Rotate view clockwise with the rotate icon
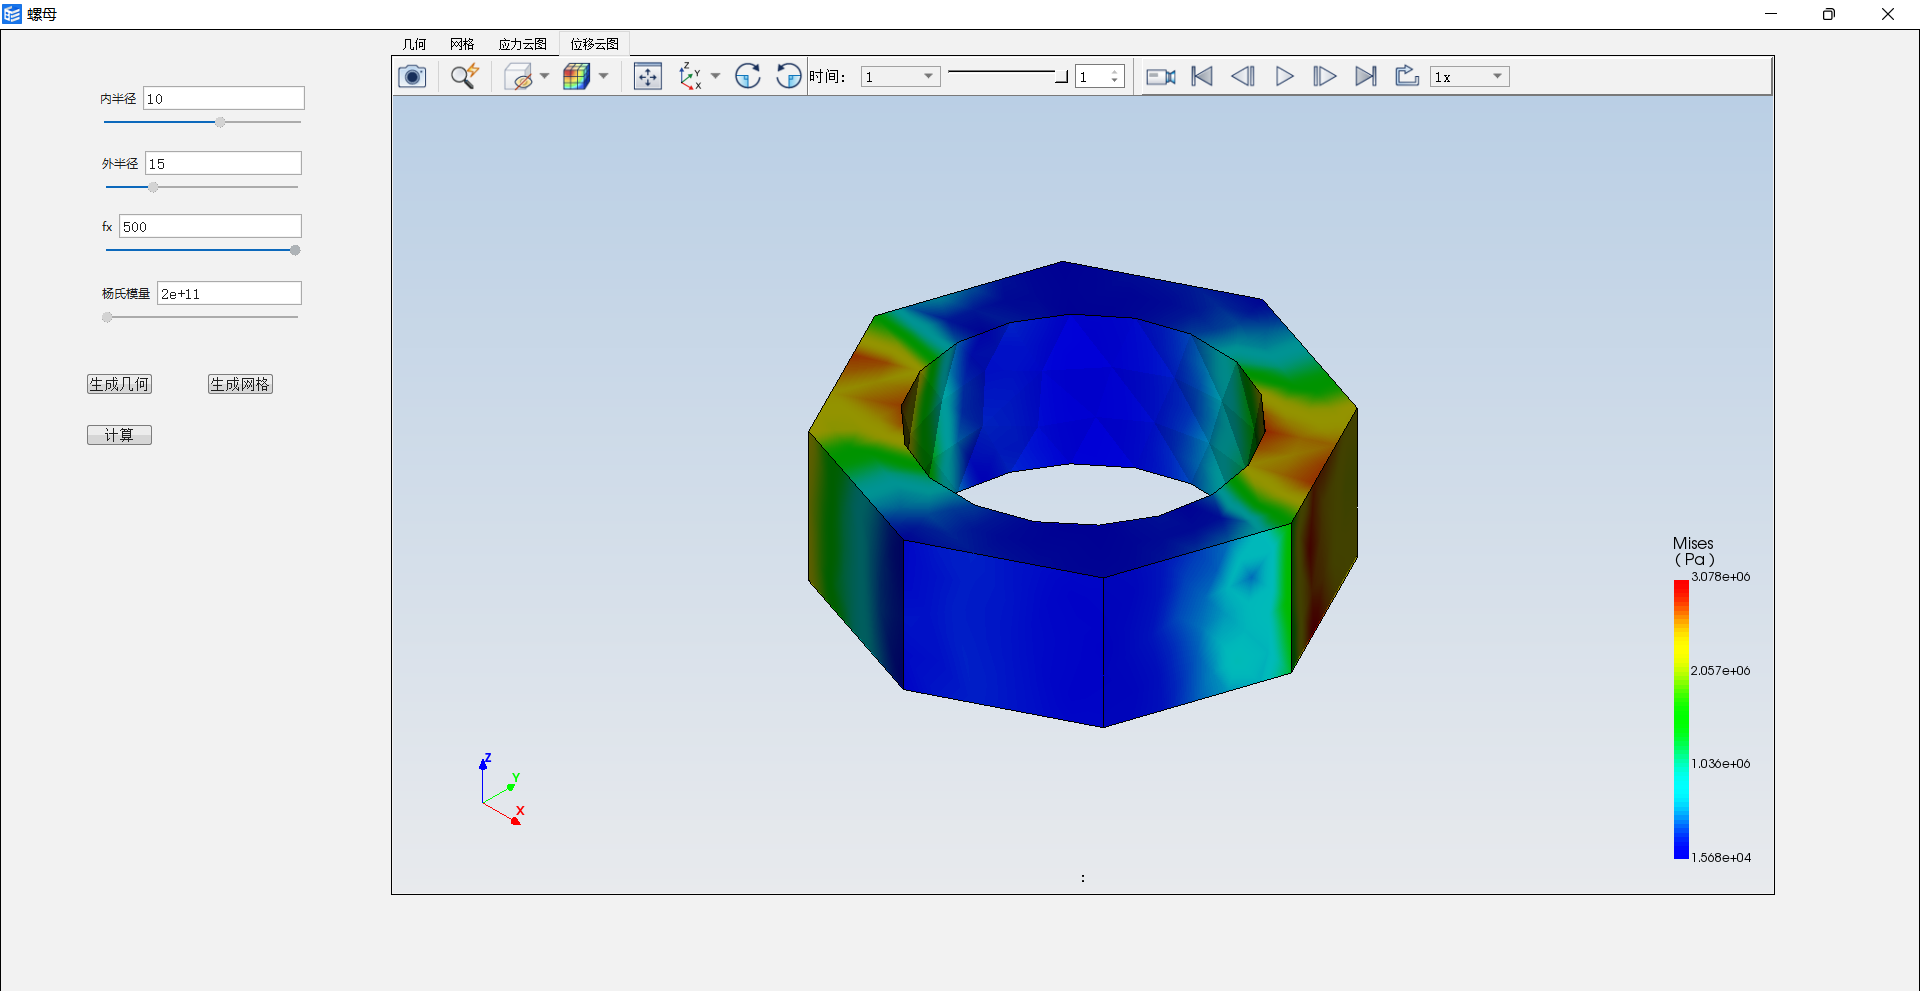 click(748, 77)
